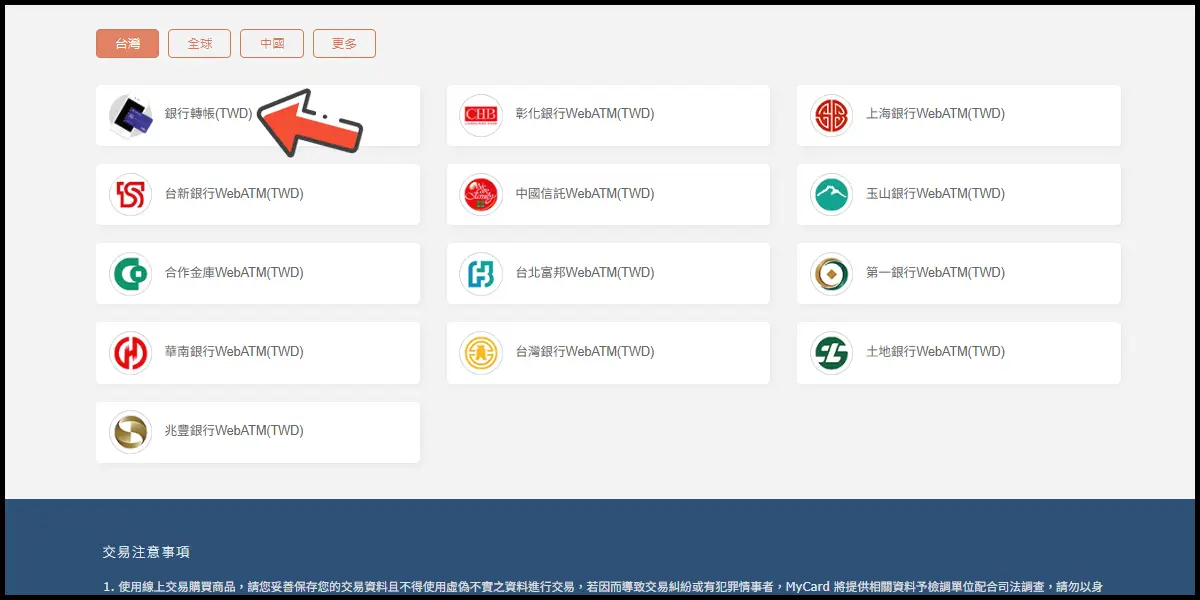Click the Taipei Fubon Bank logo
The width and height of the screenshot is (1200, 600).
(x=481, y=273)
